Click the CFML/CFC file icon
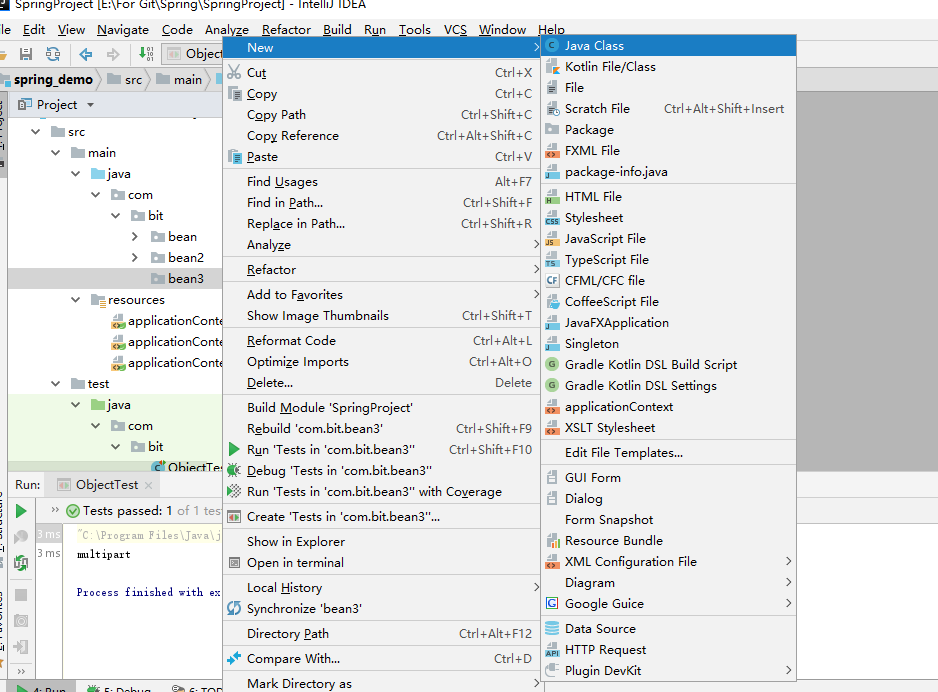The height and width of the screenshot is (692, 938). [552, 281]
